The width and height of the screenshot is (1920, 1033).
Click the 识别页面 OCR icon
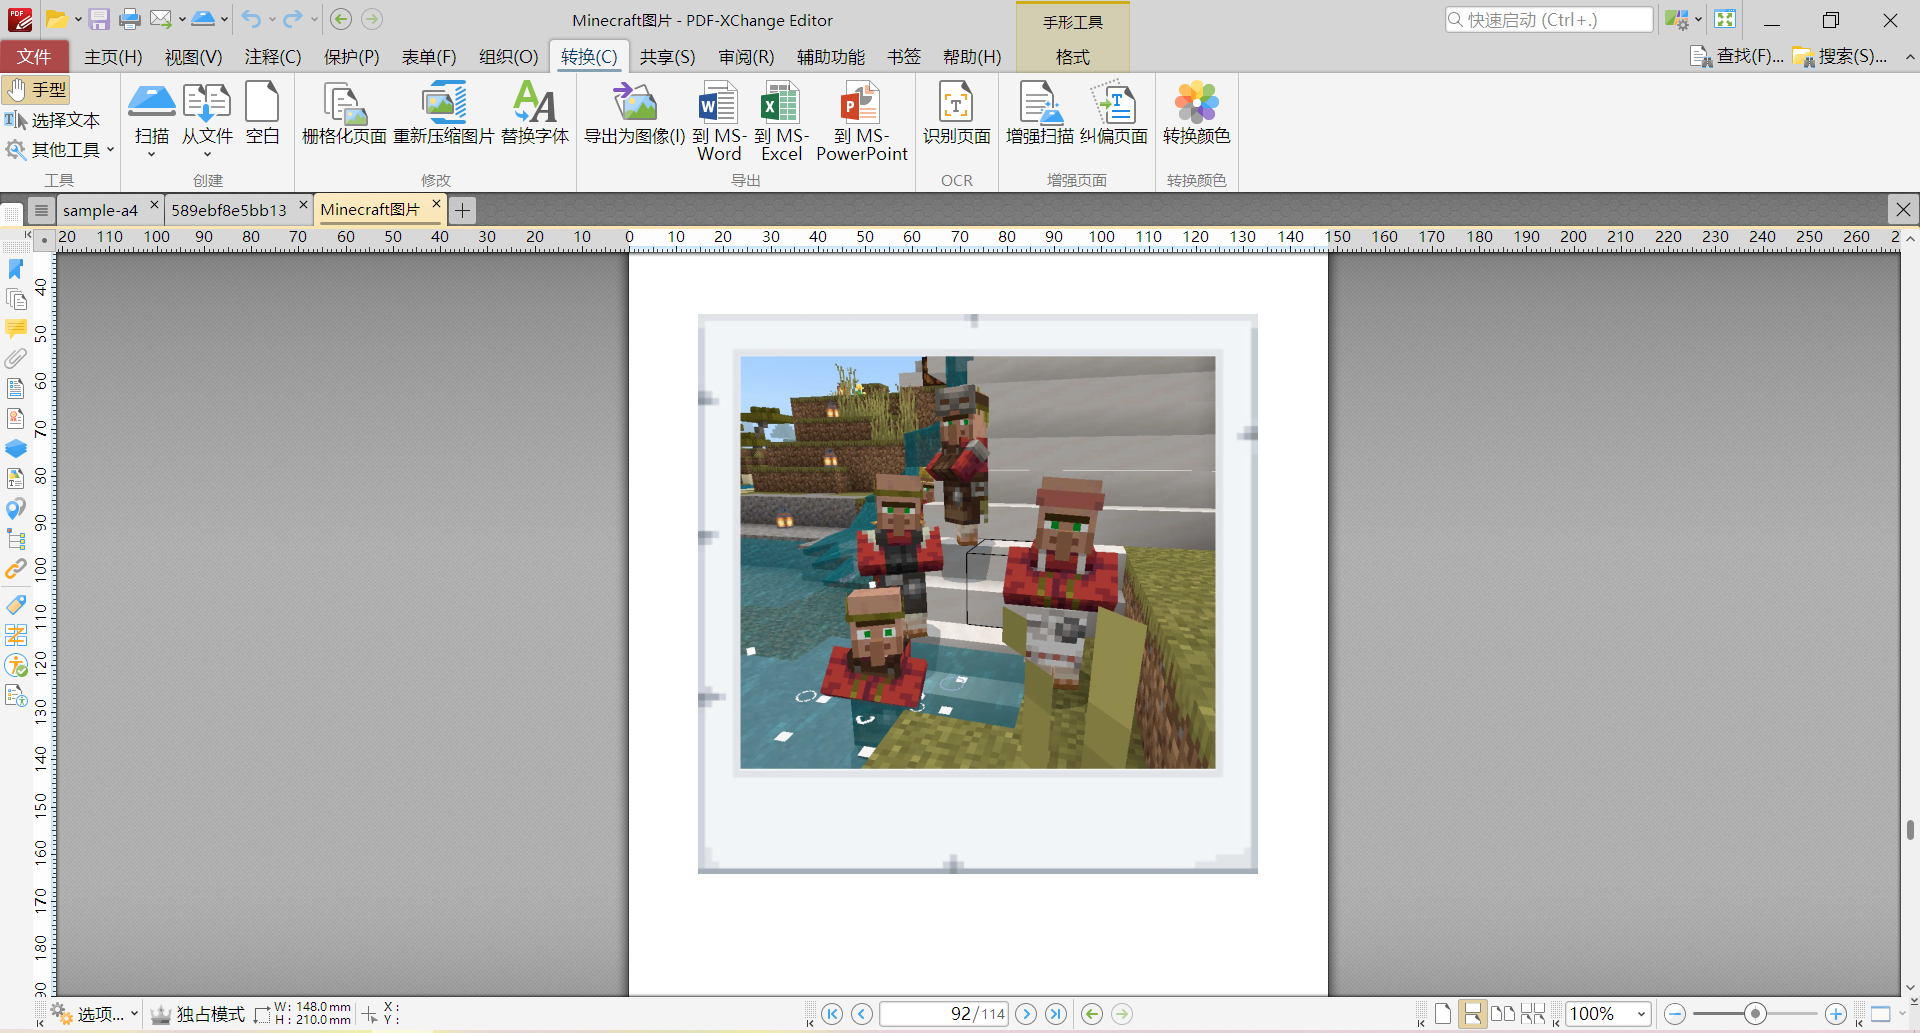click(x=956, y=115)
